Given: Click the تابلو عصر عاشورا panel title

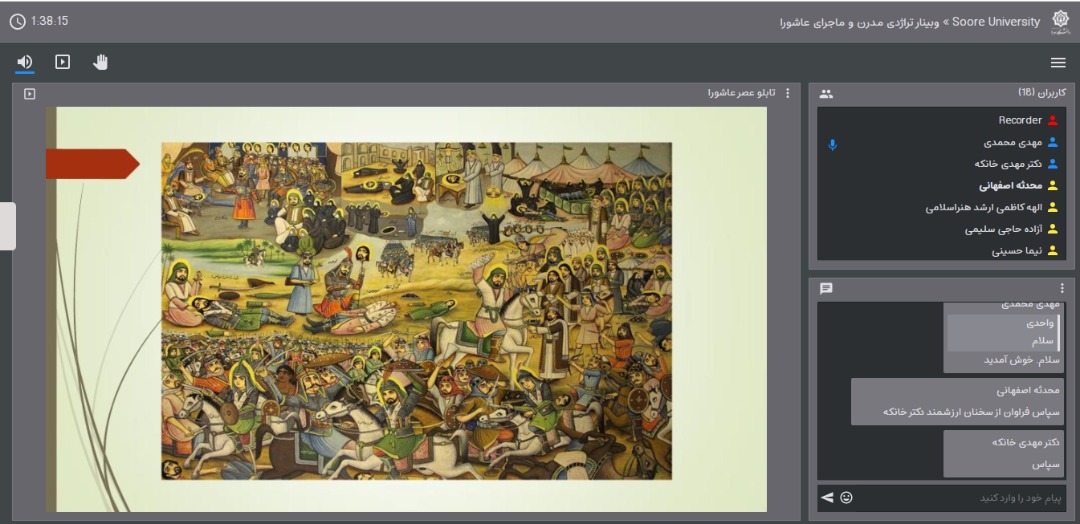Looking at the screenshot, I should [x=742, y=92].
